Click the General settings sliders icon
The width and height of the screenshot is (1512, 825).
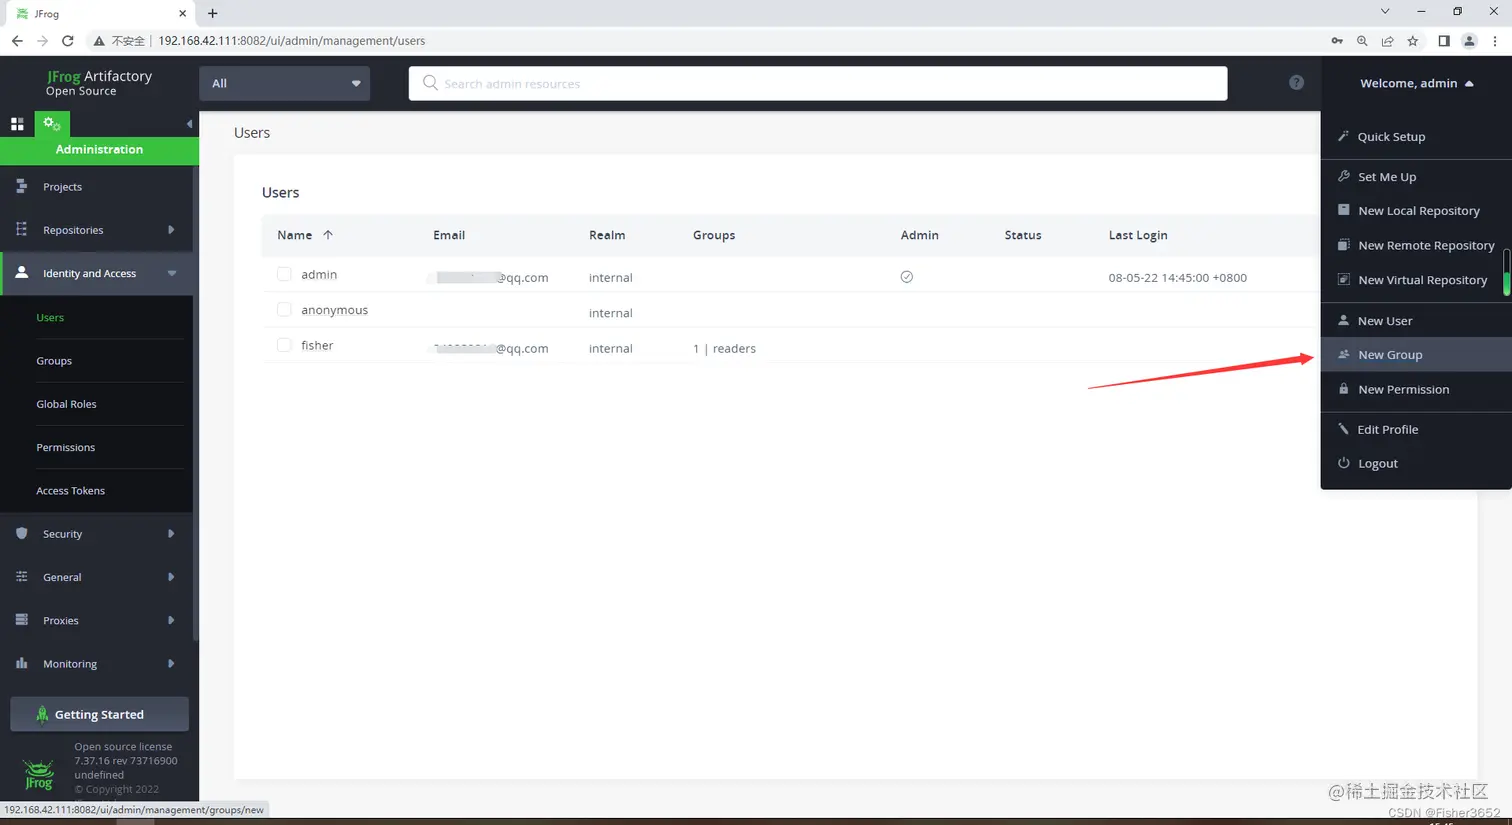pos(21,576)
